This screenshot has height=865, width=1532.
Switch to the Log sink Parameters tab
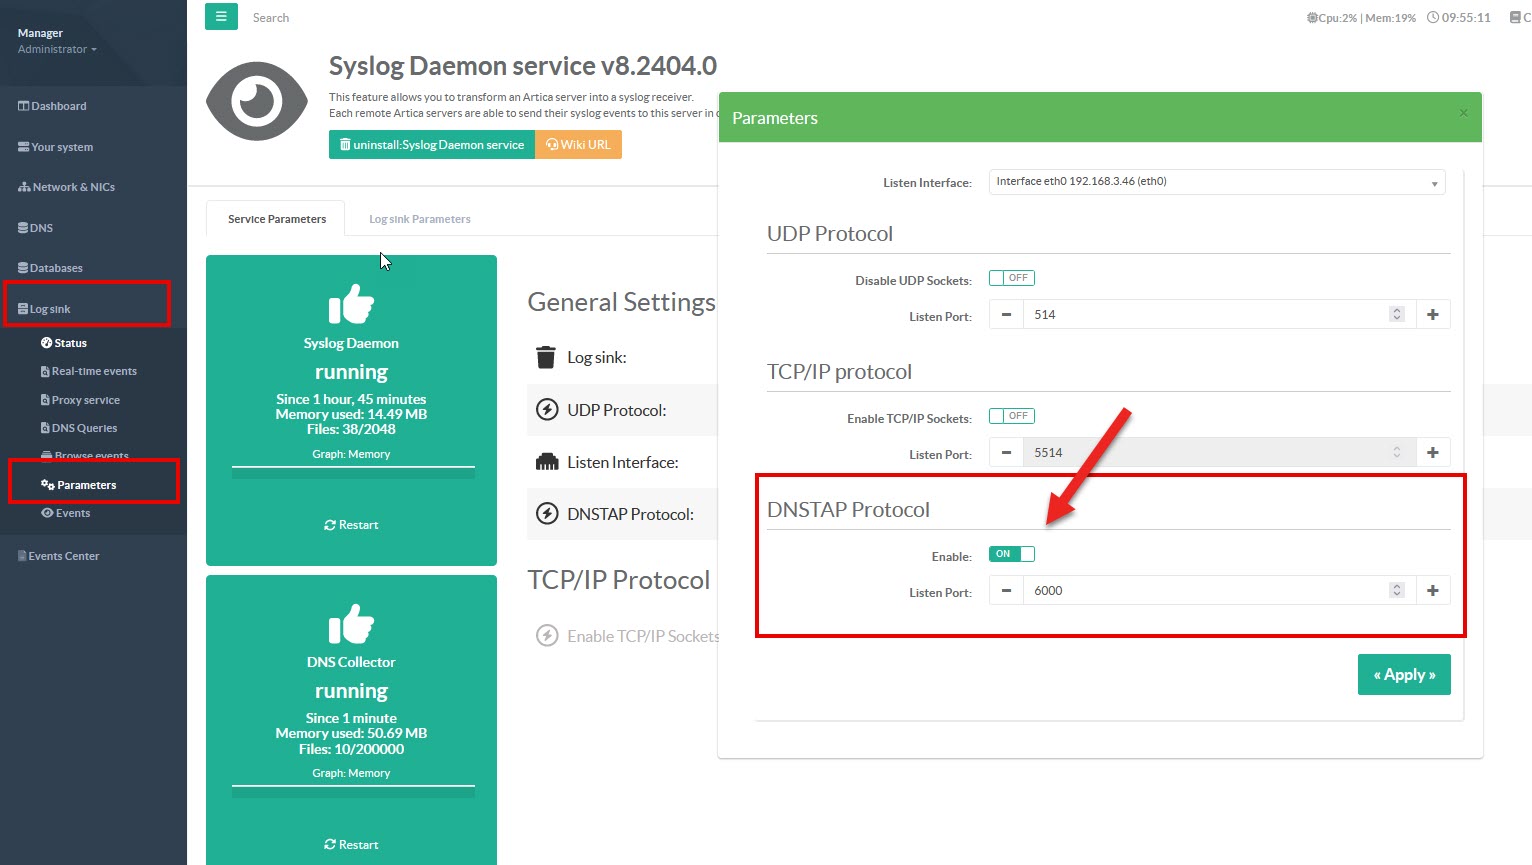coord(419,219)
